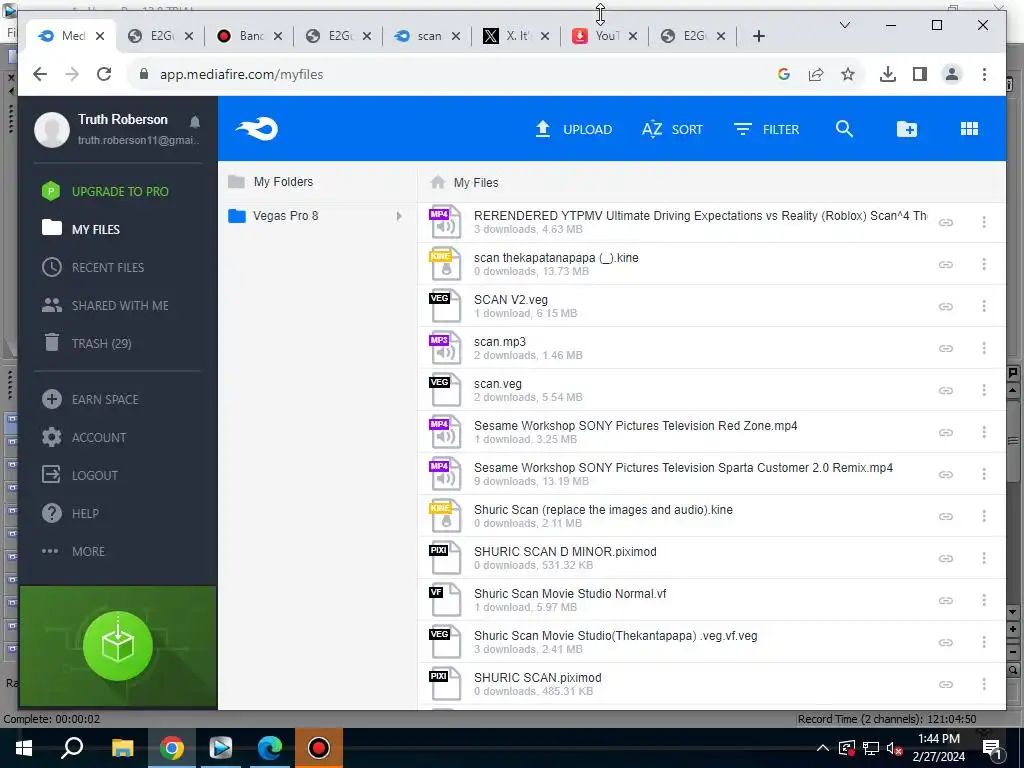1024x768 pixels.
Task: Create a new folder with the folder-plus icon
Action: (906, 129)
